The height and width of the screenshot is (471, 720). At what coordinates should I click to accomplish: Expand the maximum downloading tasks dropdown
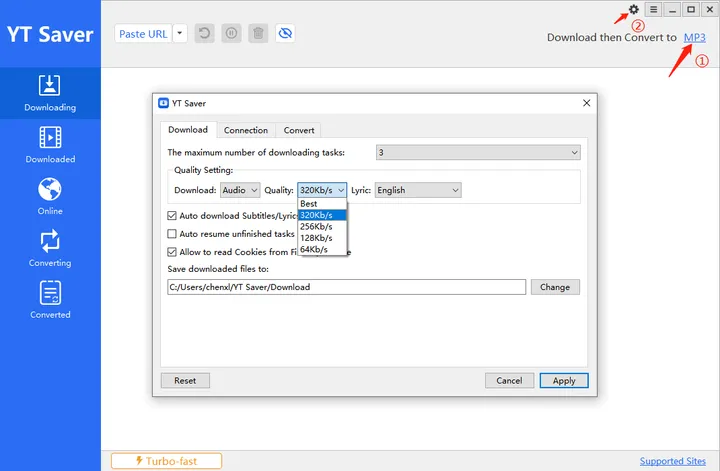coord(478,152)
